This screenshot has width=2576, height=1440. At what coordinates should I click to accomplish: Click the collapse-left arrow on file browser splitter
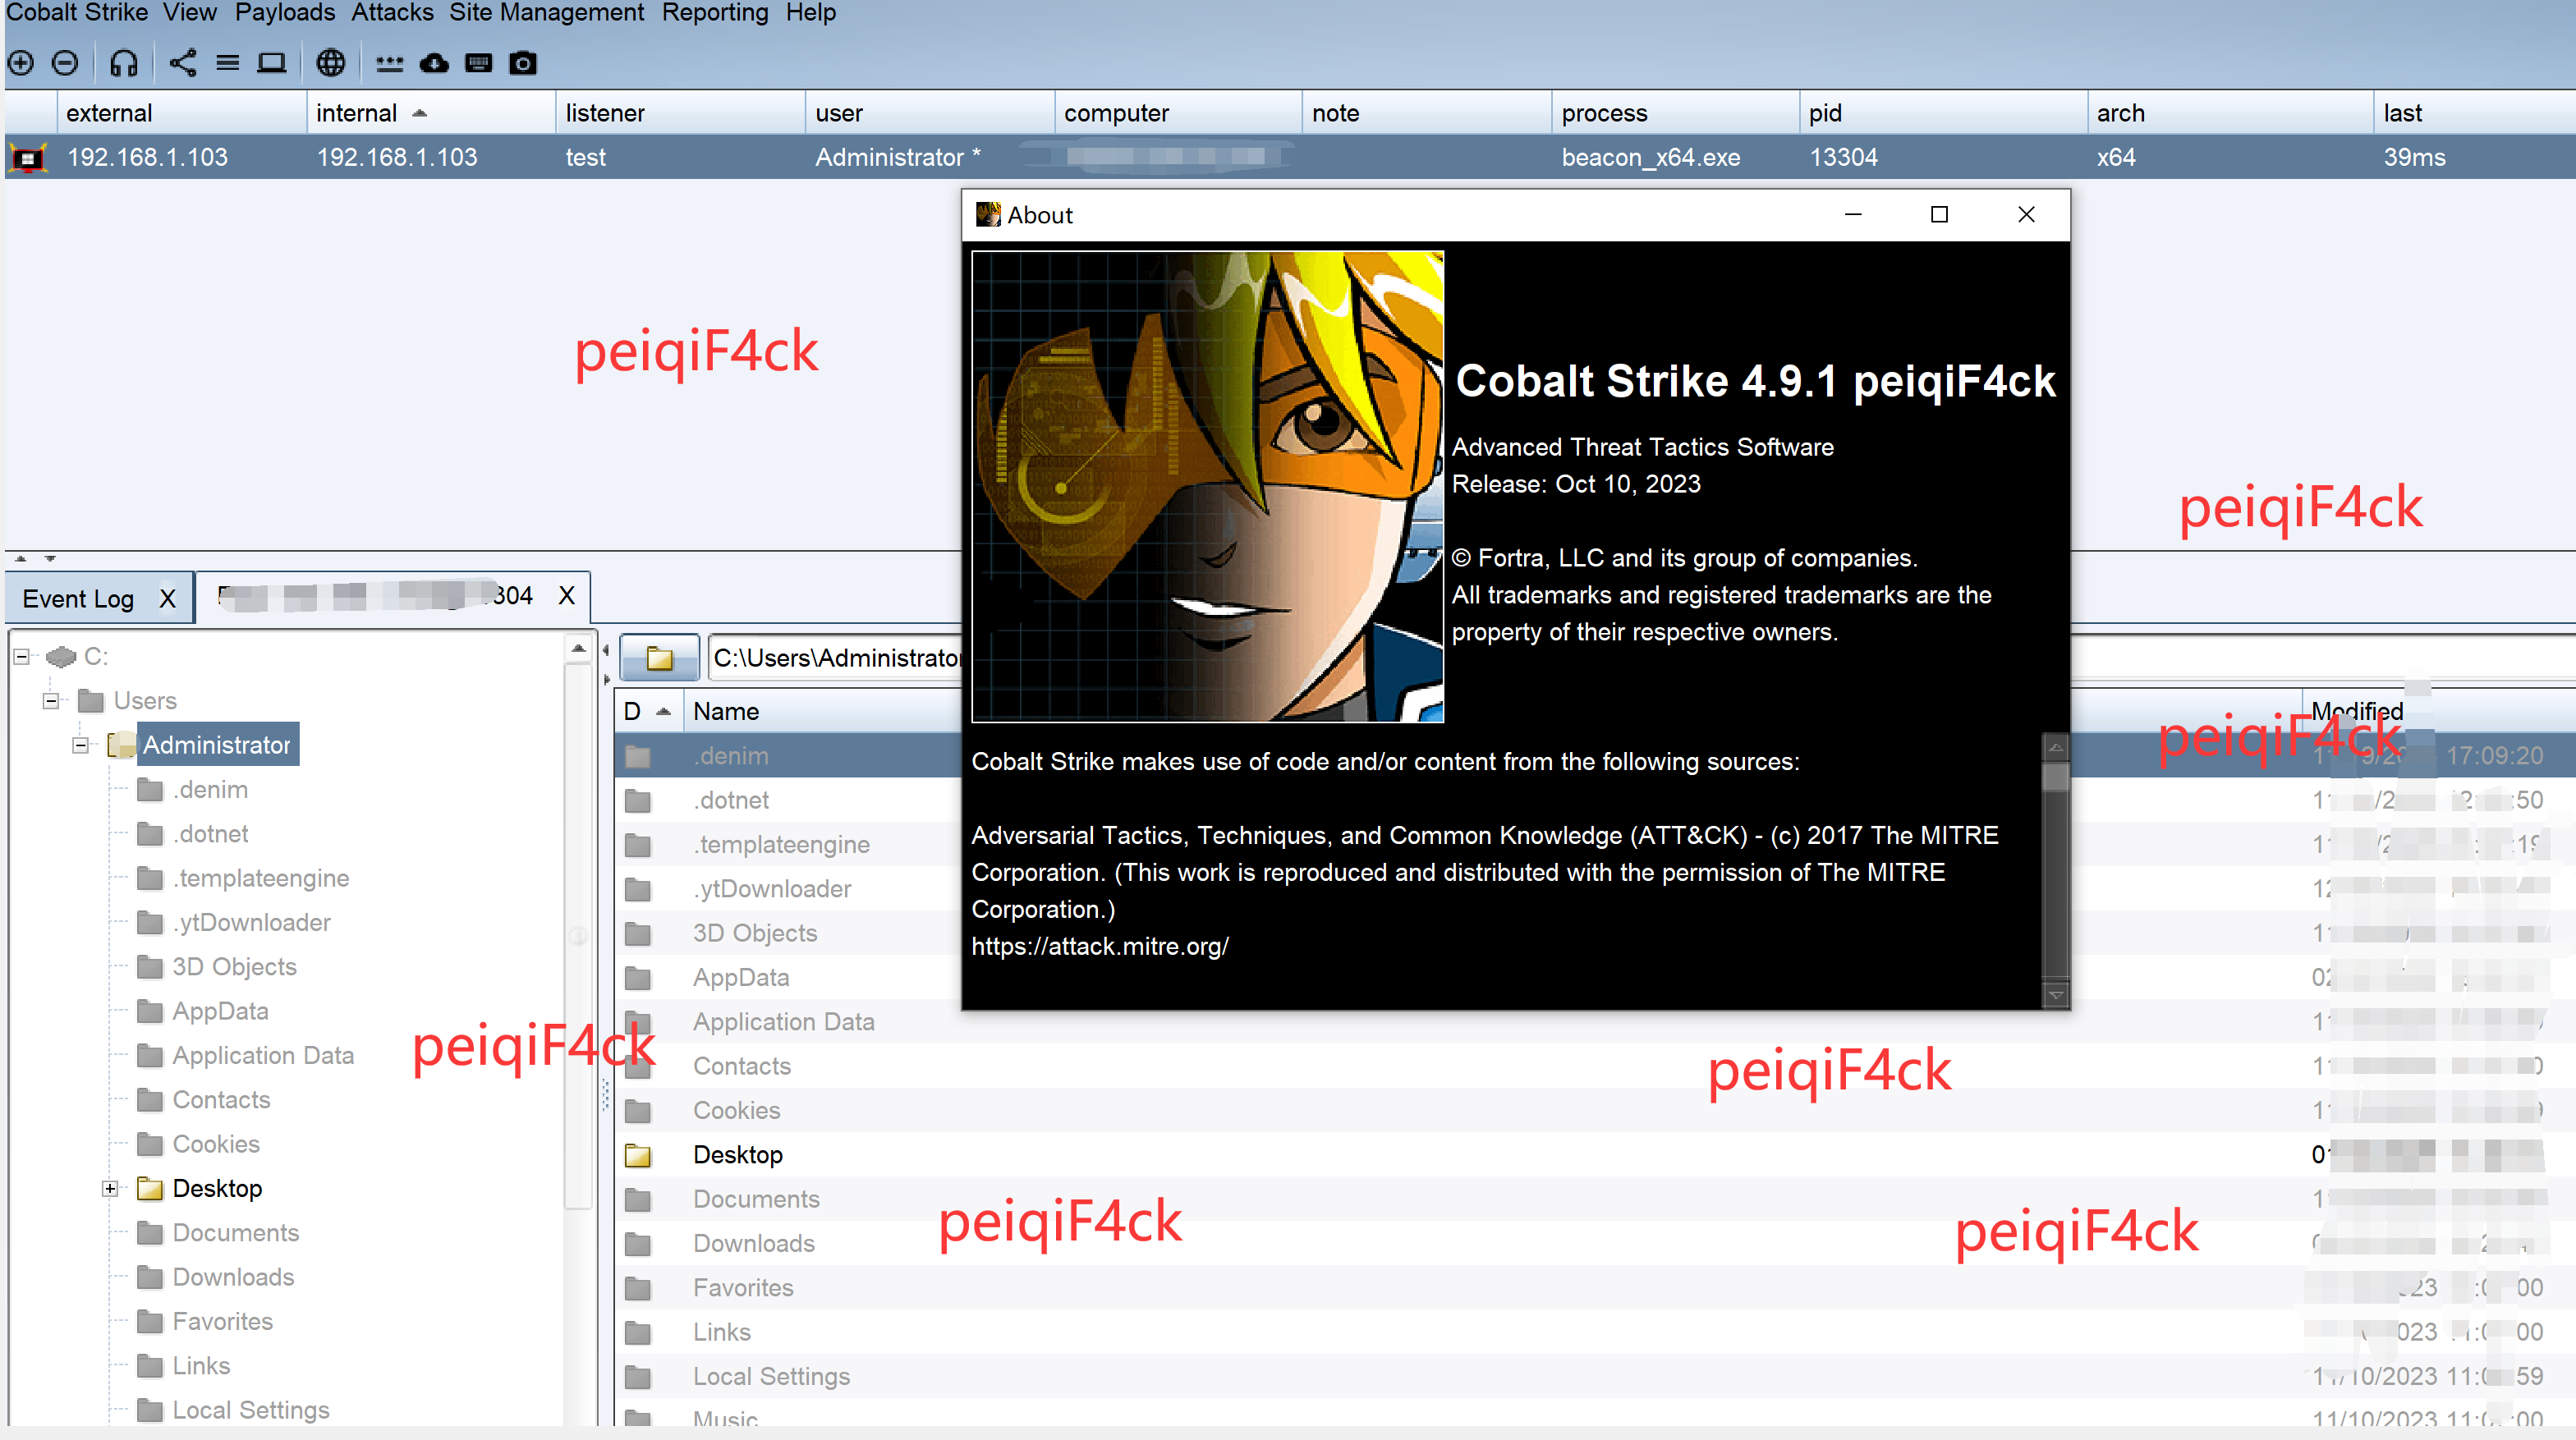[x=605, y=651]
